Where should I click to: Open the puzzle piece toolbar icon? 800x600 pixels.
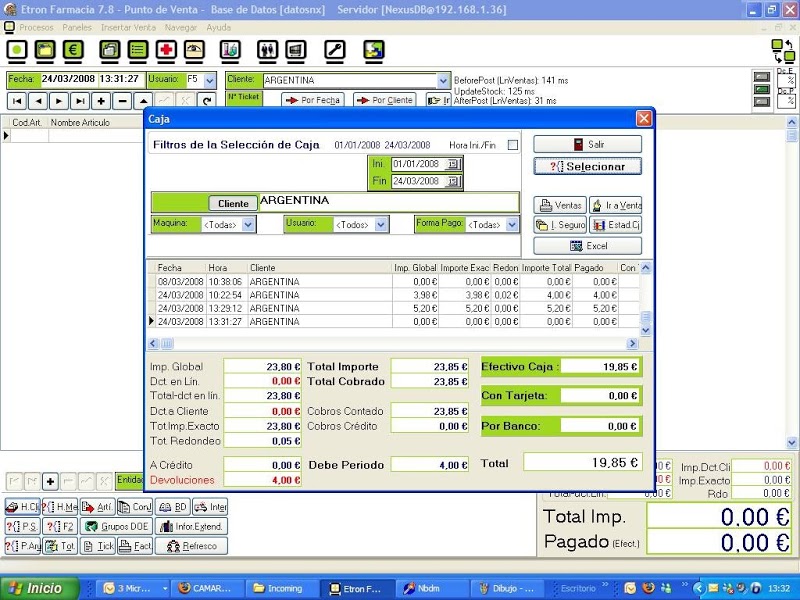(x=374, y=50)
